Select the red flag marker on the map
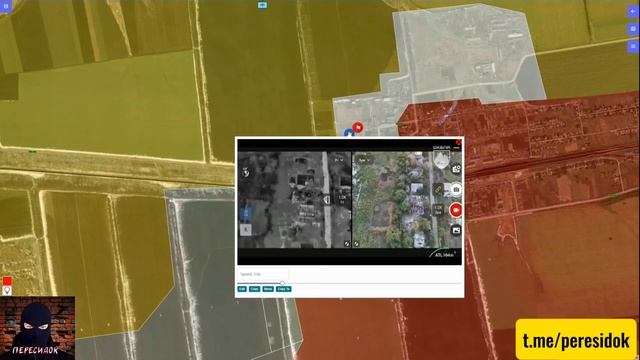 [x=358, y=127]
